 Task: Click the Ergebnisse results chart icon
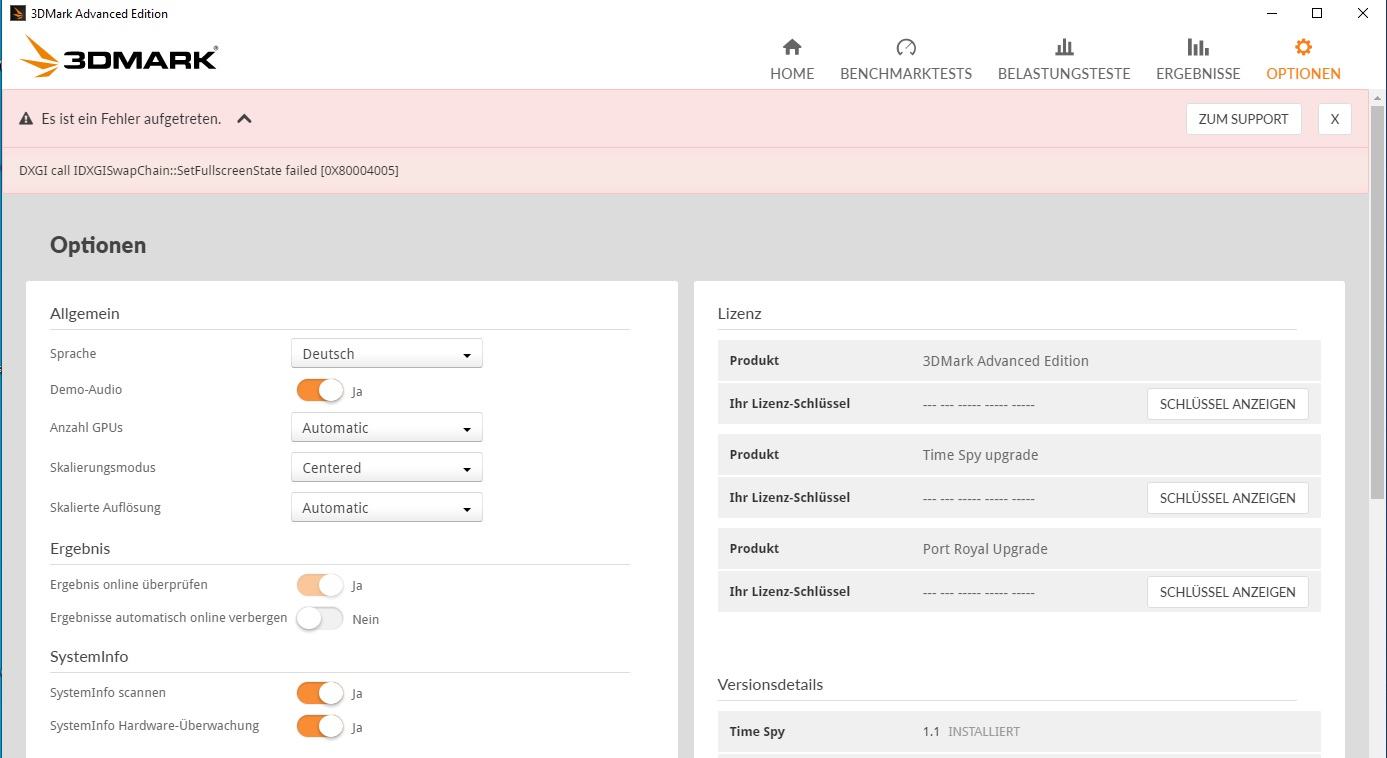point(1198,47)
